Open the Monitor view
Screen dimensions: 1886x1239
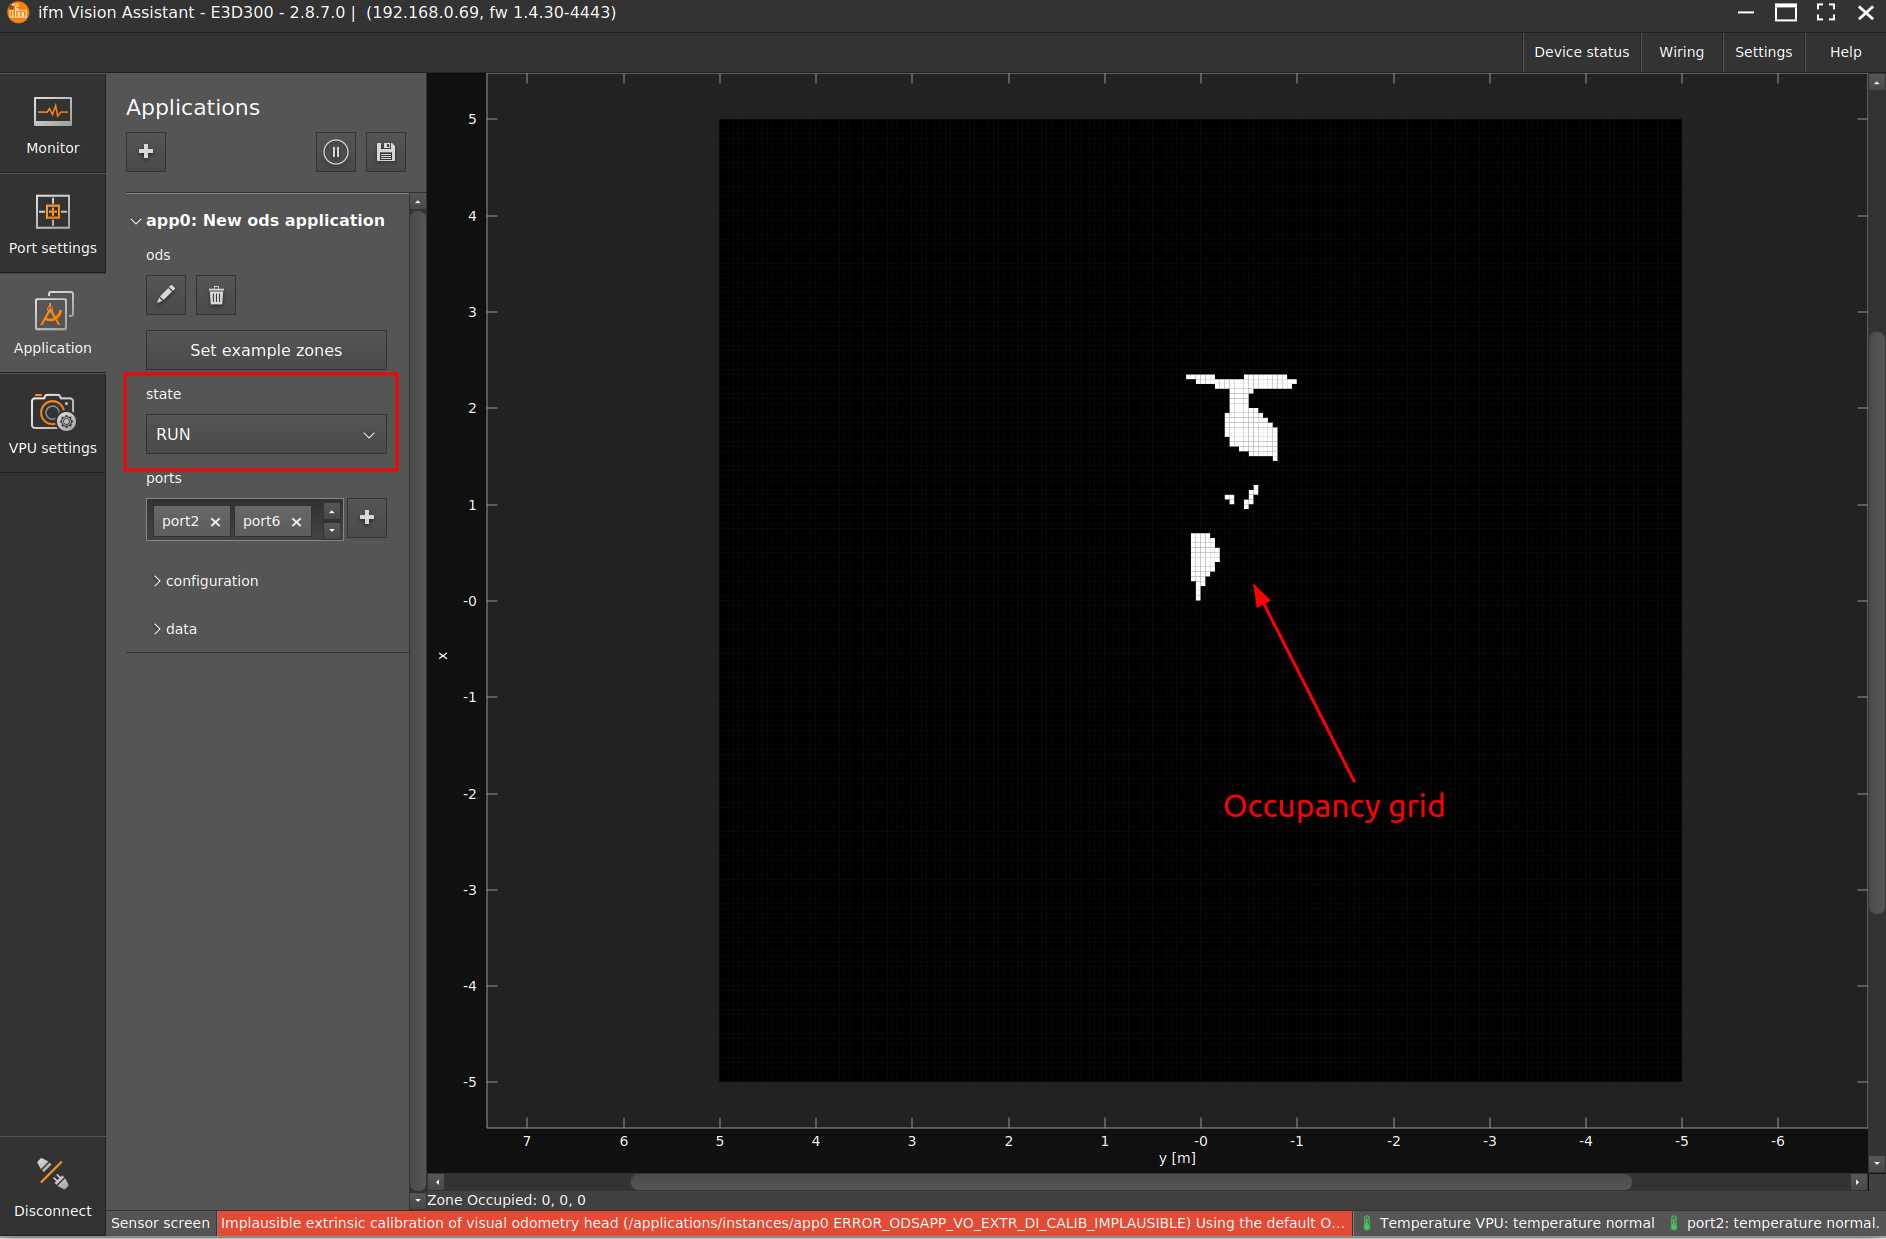pyautogui.click(x=52, y=124)
